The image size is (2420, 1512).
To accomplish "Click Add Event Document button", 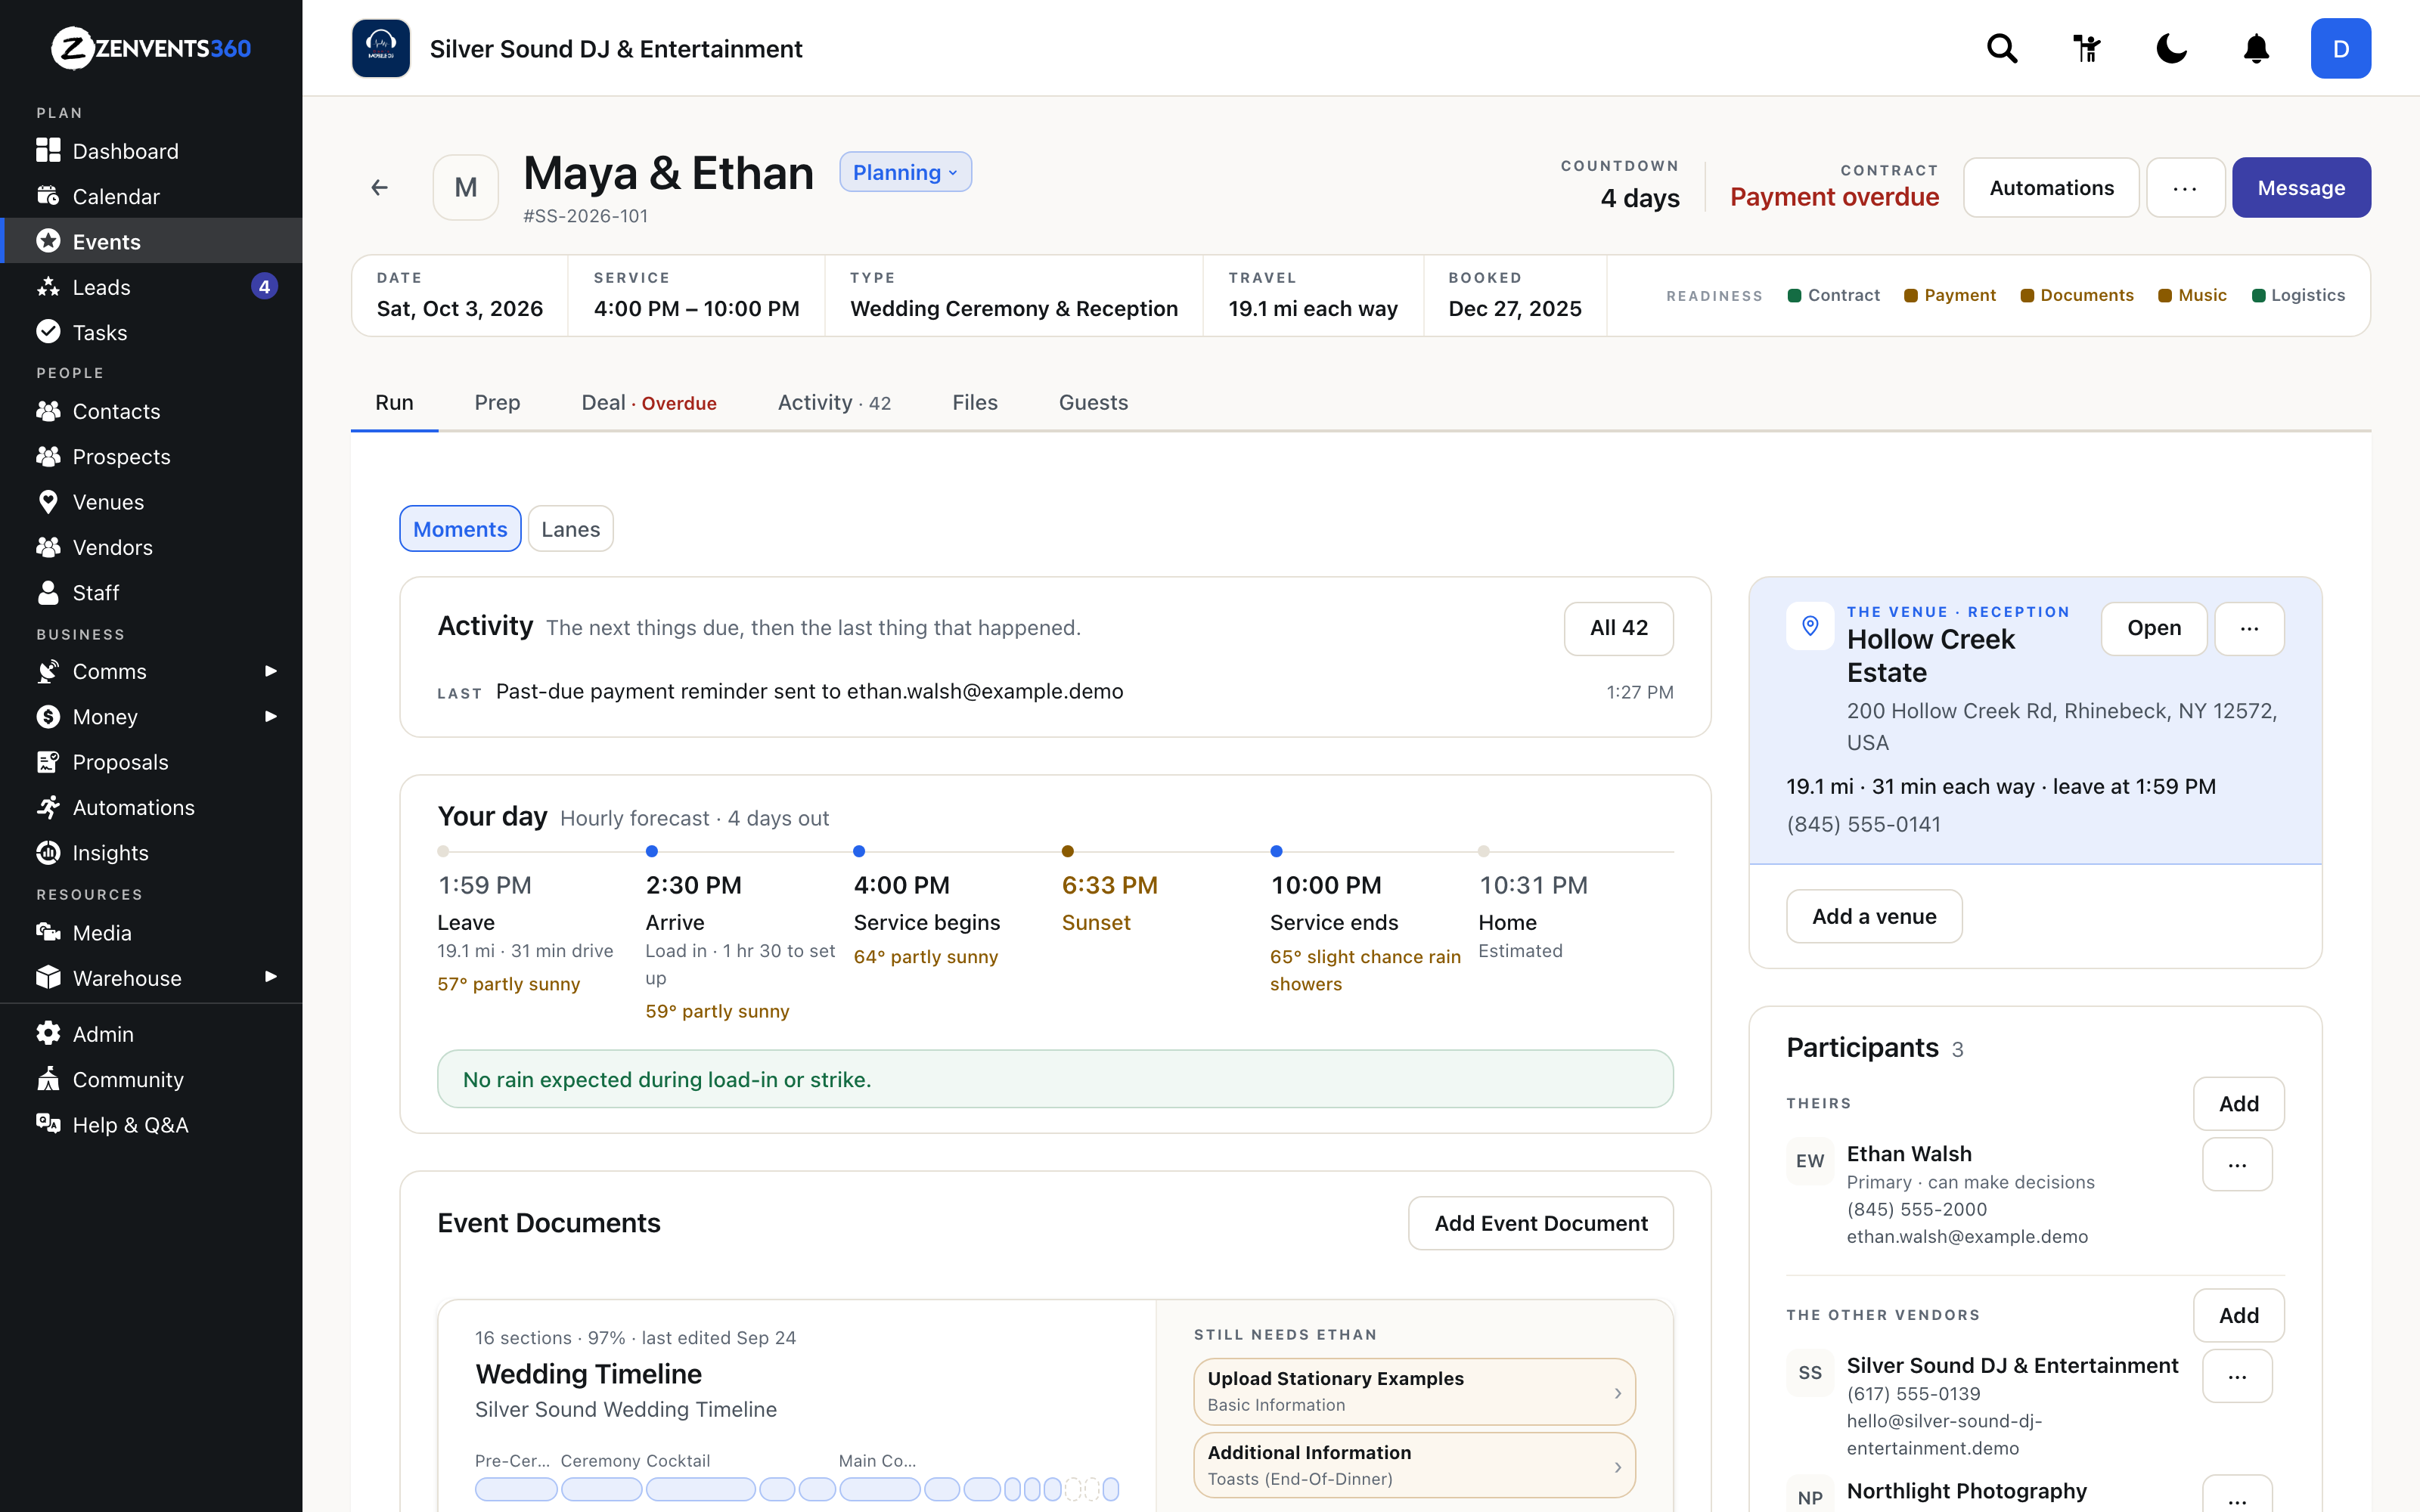I will 1541,1223.
